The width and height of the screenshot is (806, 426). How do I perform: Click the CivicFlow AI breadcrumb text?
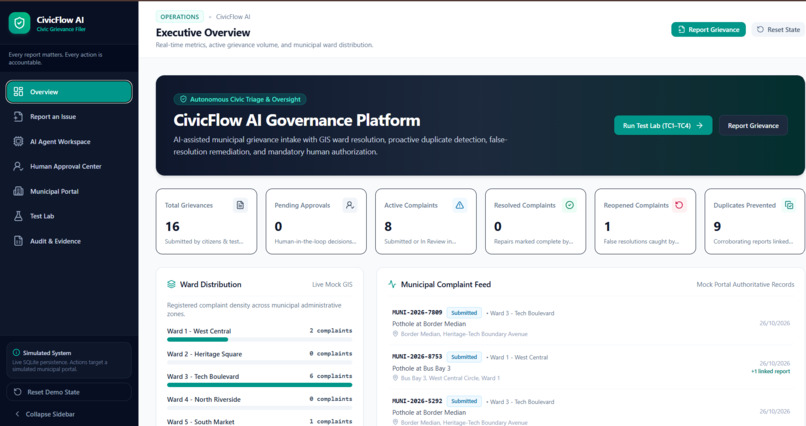pos(233,17)
